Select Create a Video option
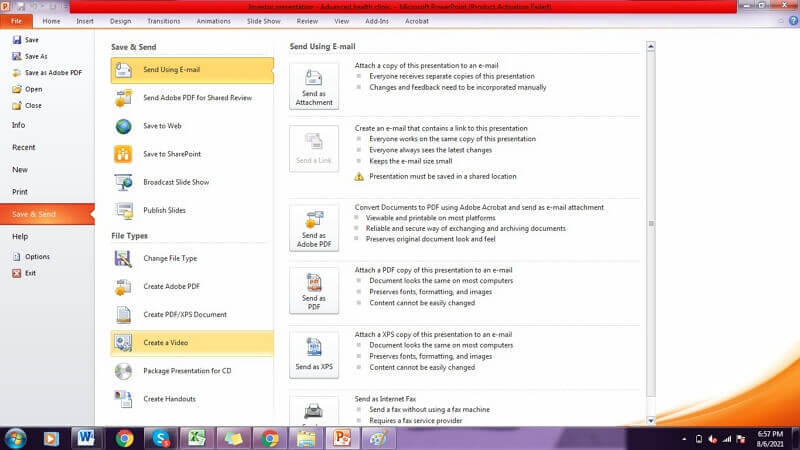The height and width of the screenshot is (450, 800). 192,343
